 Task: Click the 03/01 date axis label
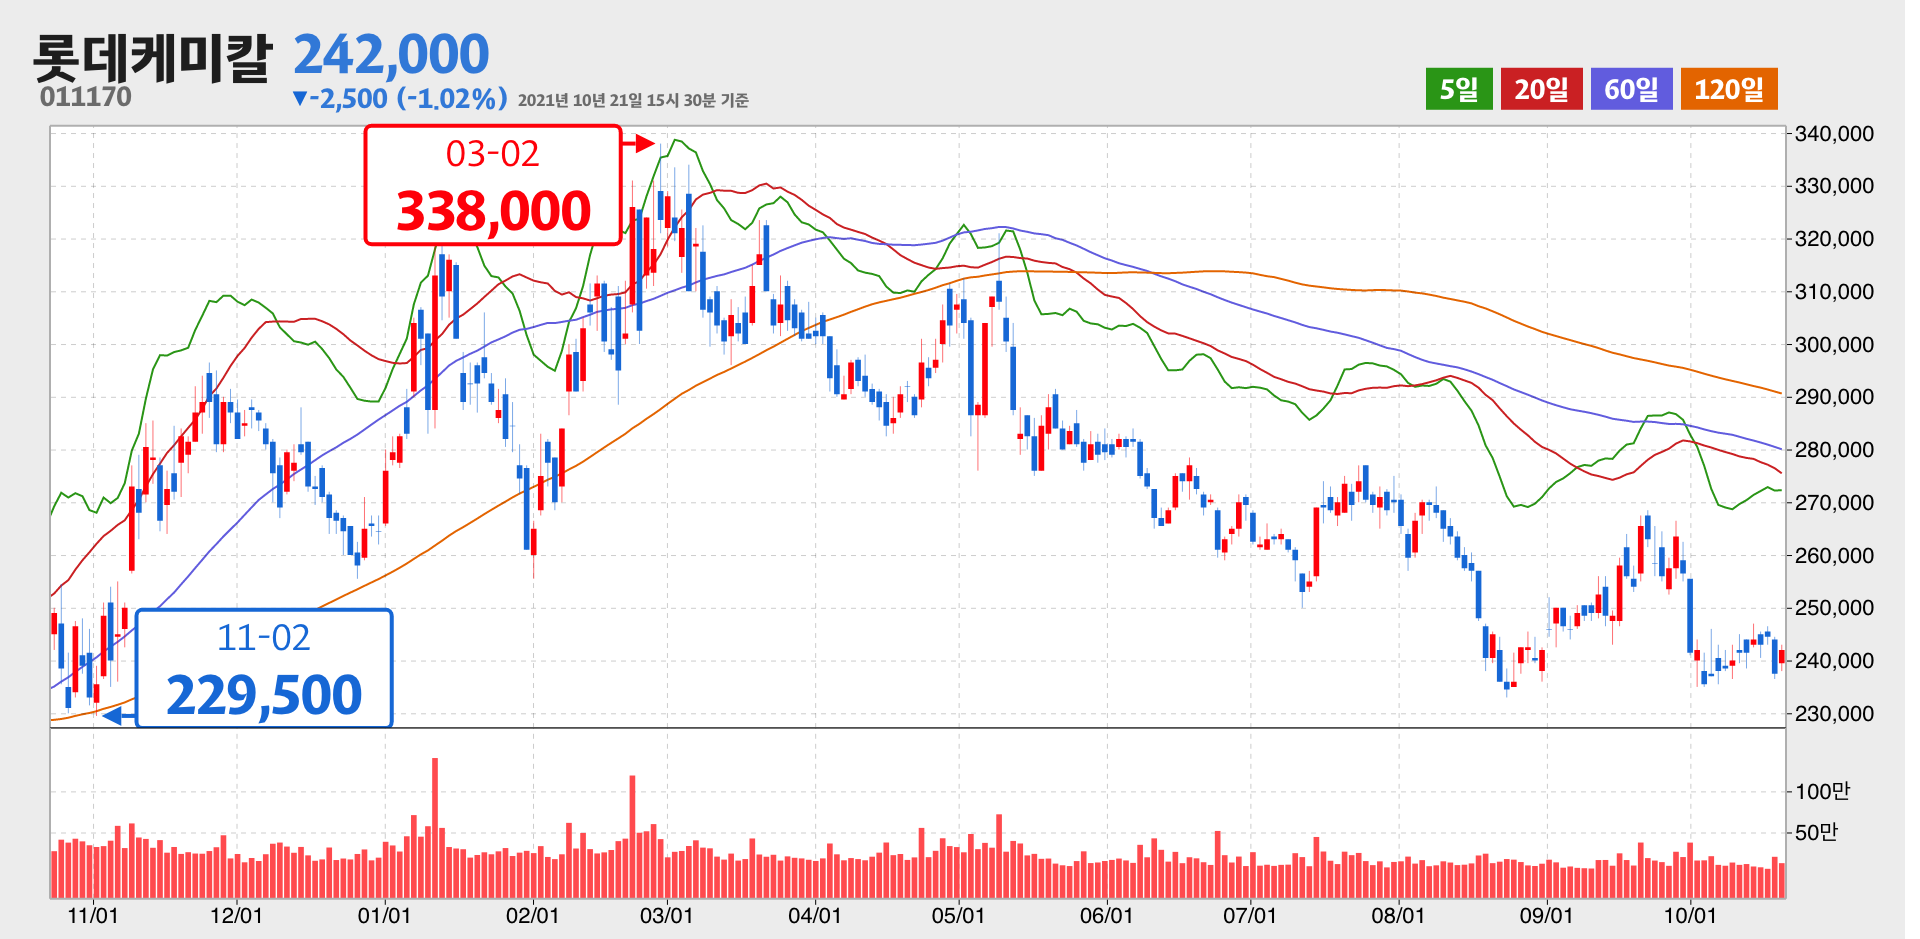click(x=667, y=916)
